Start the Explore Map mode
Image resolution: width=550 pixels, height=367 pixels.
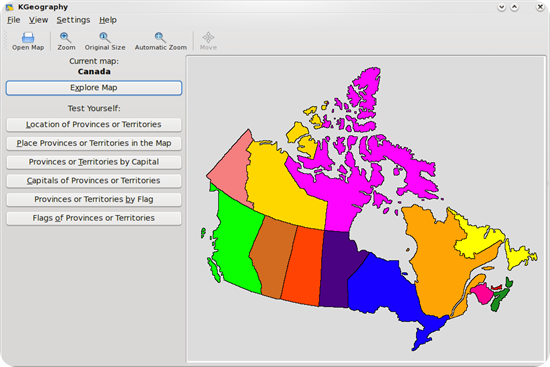tap(94, 88)
